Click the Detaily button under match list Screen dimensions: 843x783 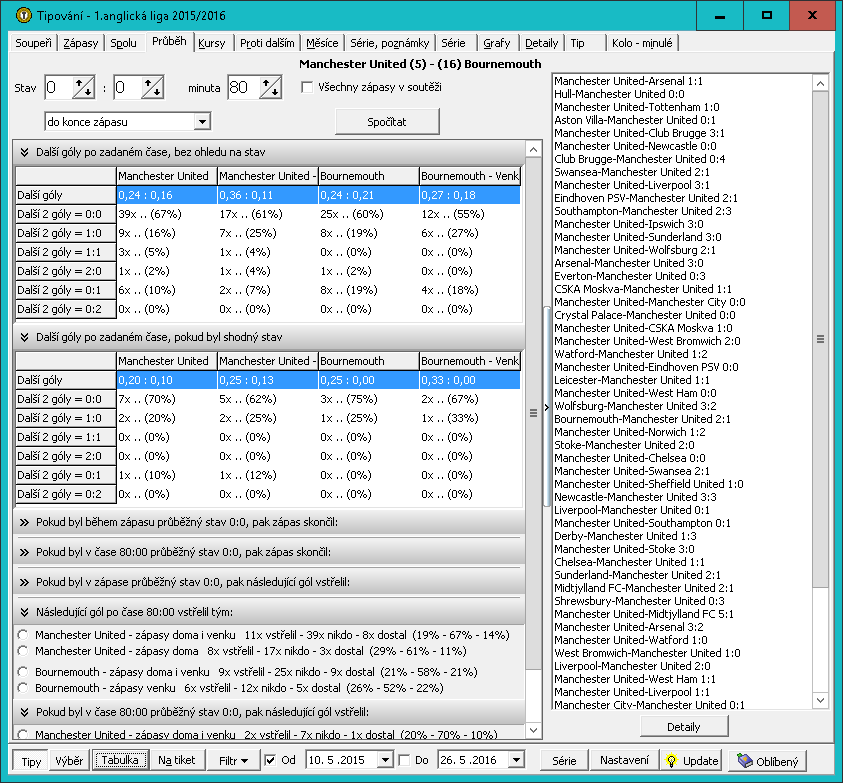(684, 727)
